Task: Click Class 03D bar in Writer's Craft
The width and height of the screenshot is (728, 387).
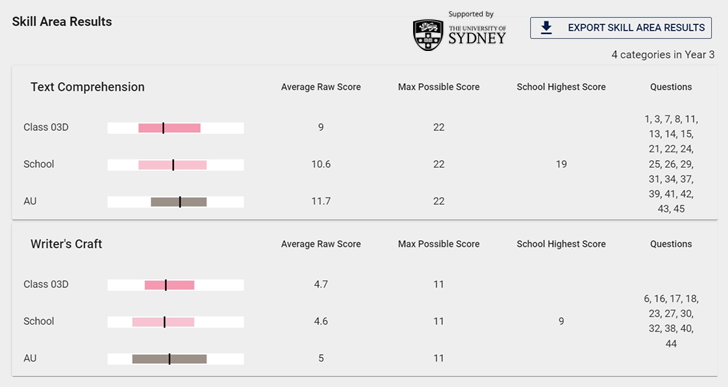Action: point(176,285)
